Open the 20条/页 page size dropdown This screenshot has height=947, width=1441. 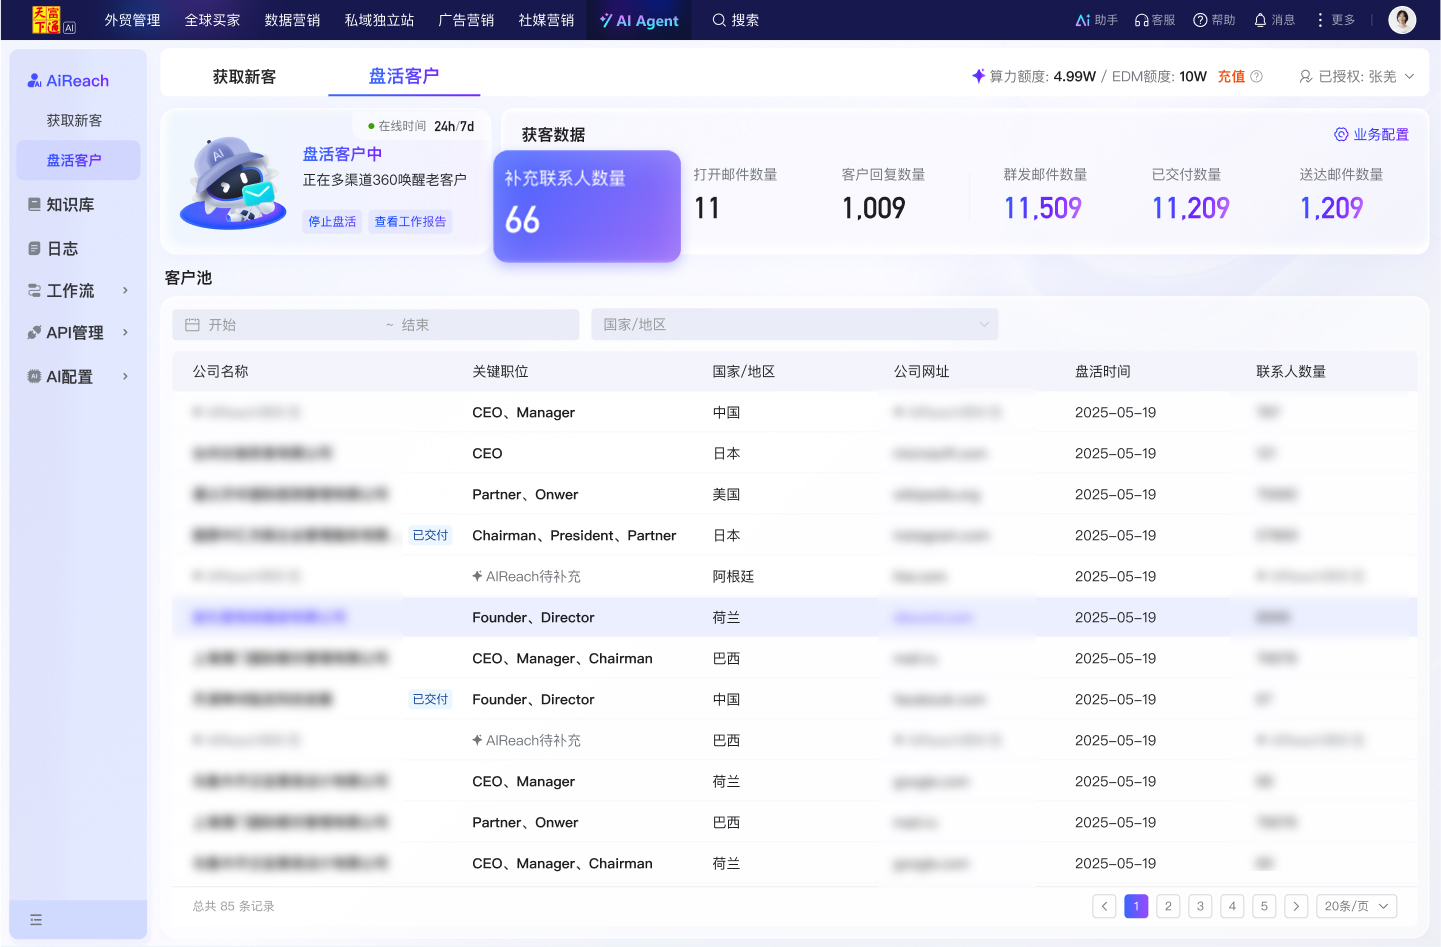[1356, 906]
